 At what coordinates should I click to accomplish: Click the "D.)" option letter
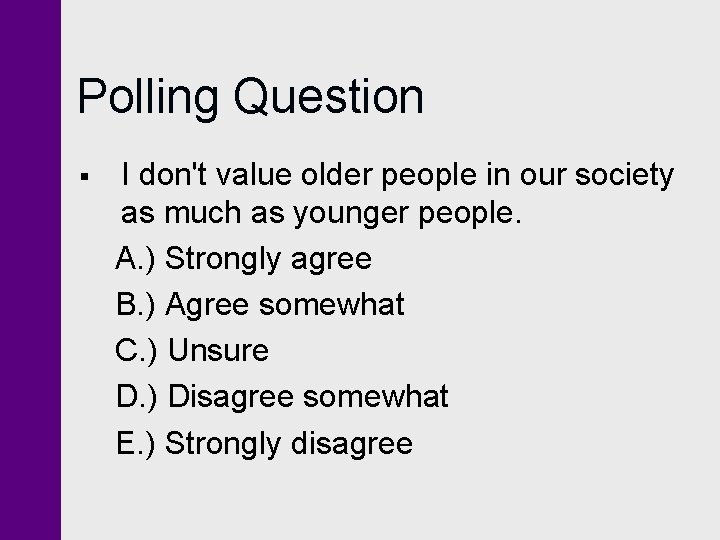[x=138, y=397]
